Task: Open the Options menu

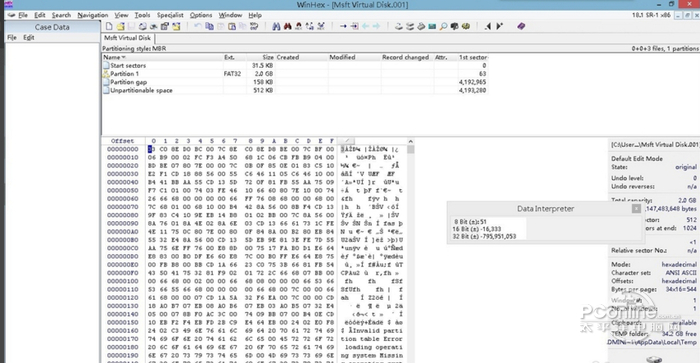Action: (x=201, y=15)
